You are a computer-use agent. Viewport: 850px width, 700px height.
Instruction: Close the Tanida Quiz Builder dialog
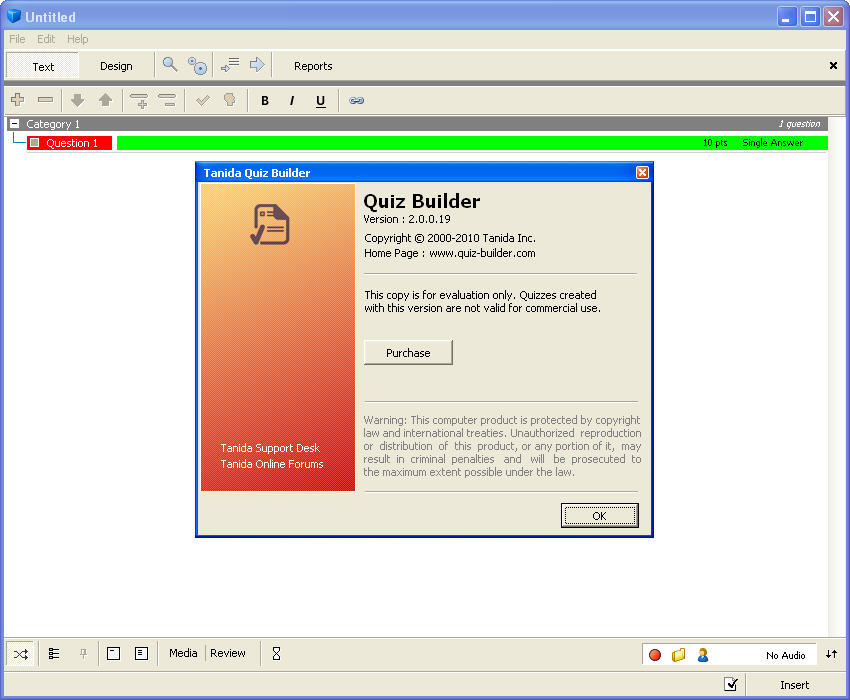coord(642,172)
